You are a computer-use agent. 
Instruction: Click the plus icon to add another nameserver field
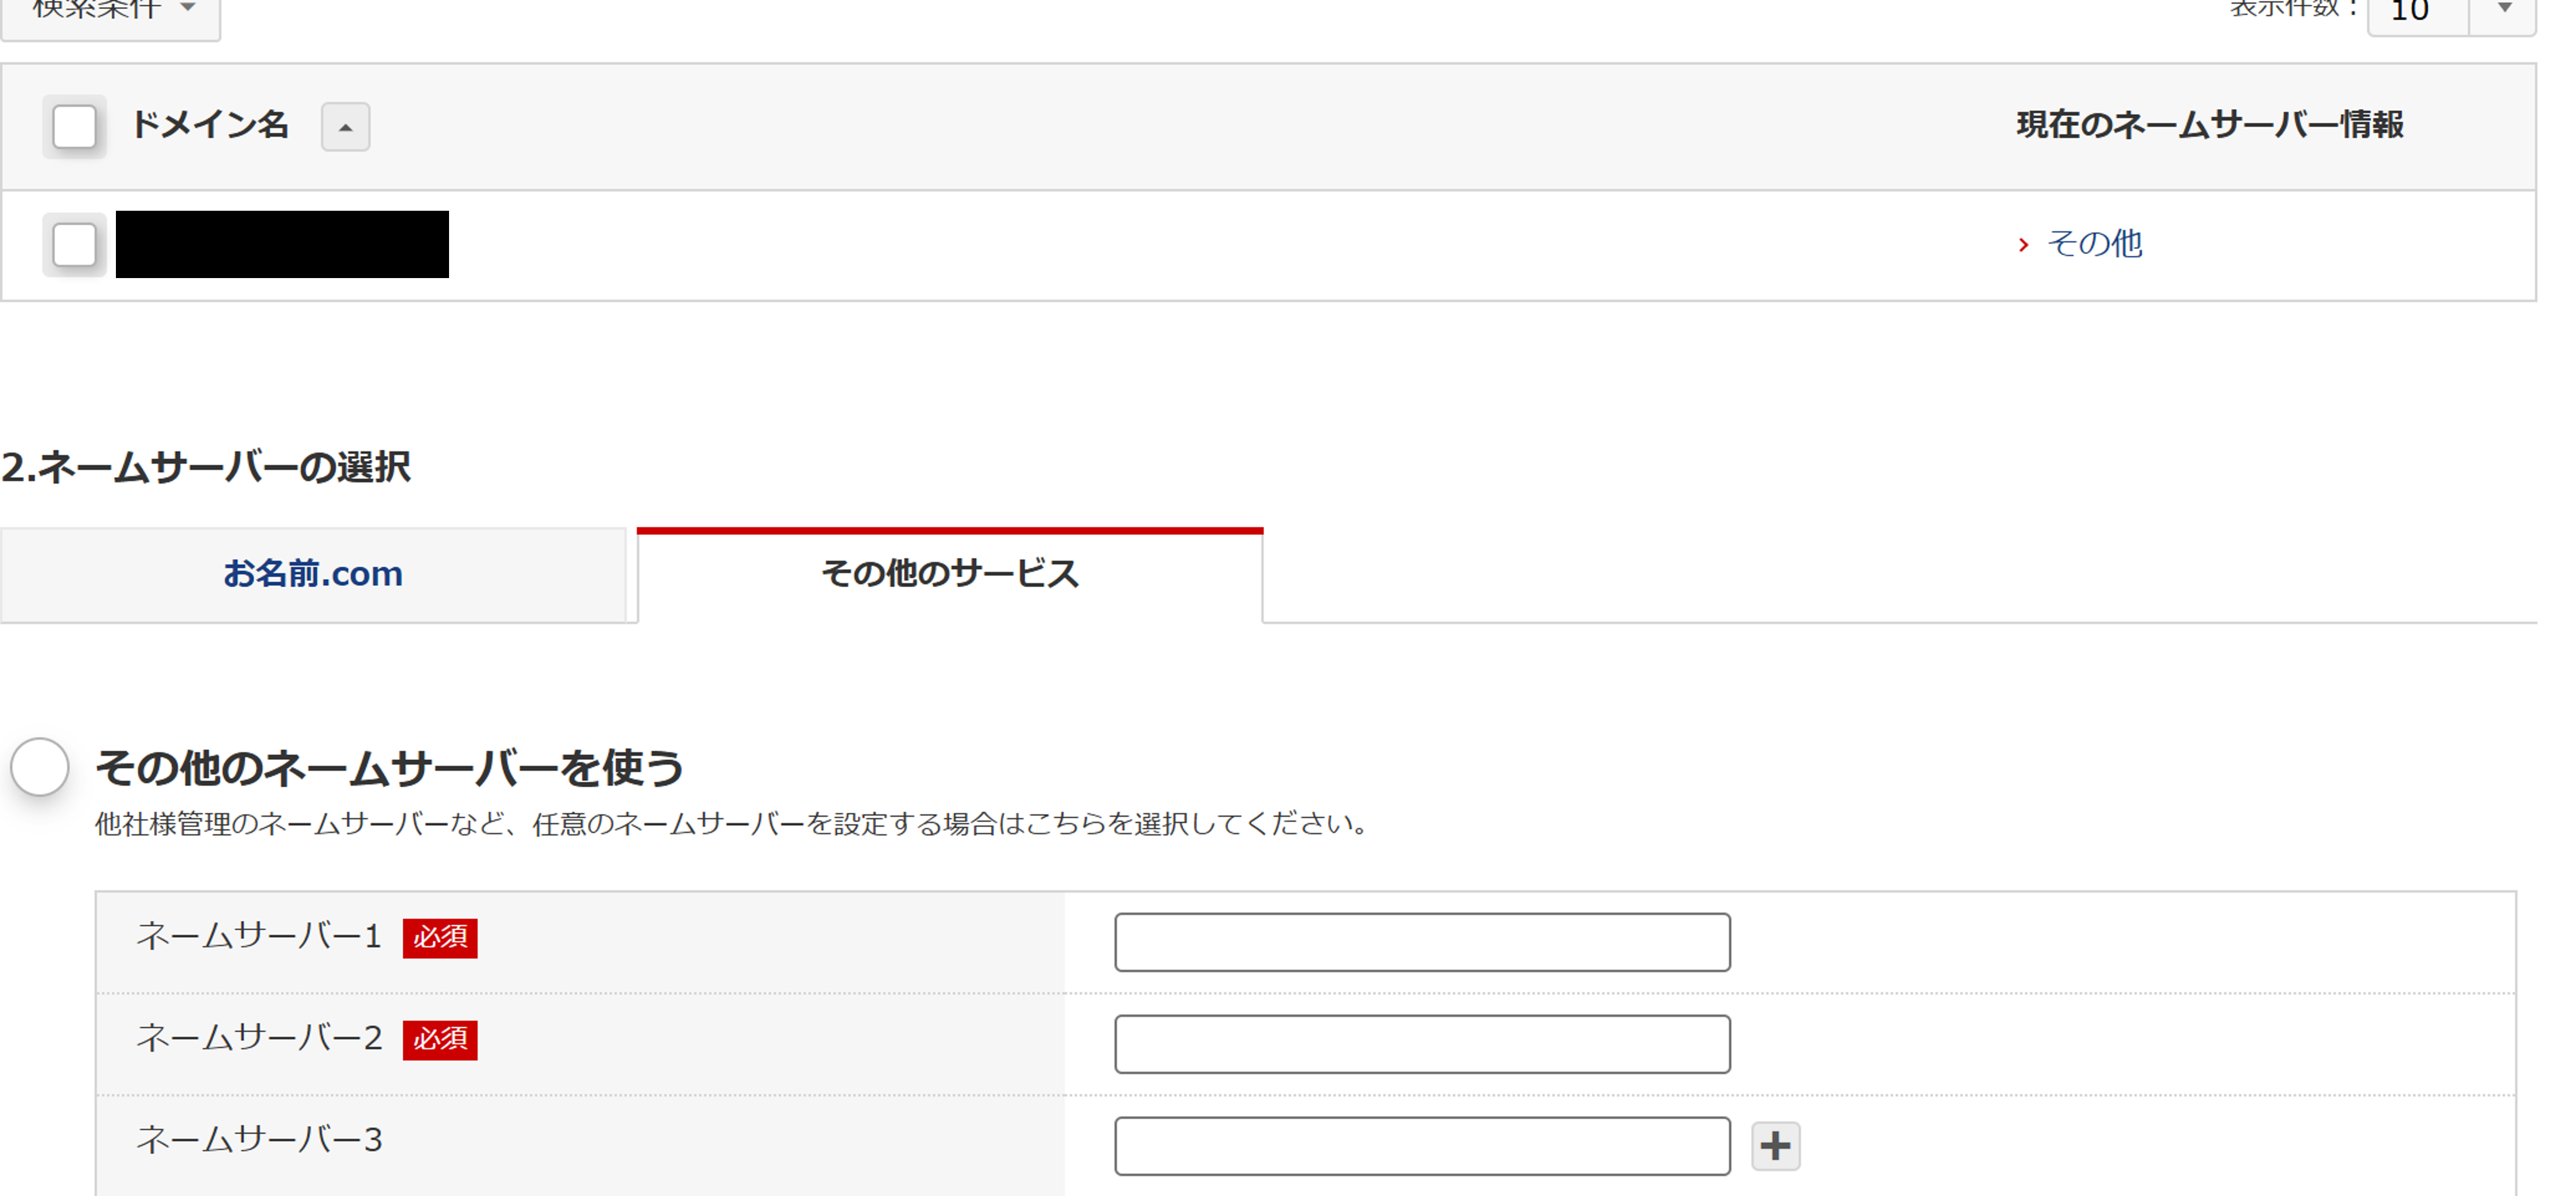point(1776,1145)
